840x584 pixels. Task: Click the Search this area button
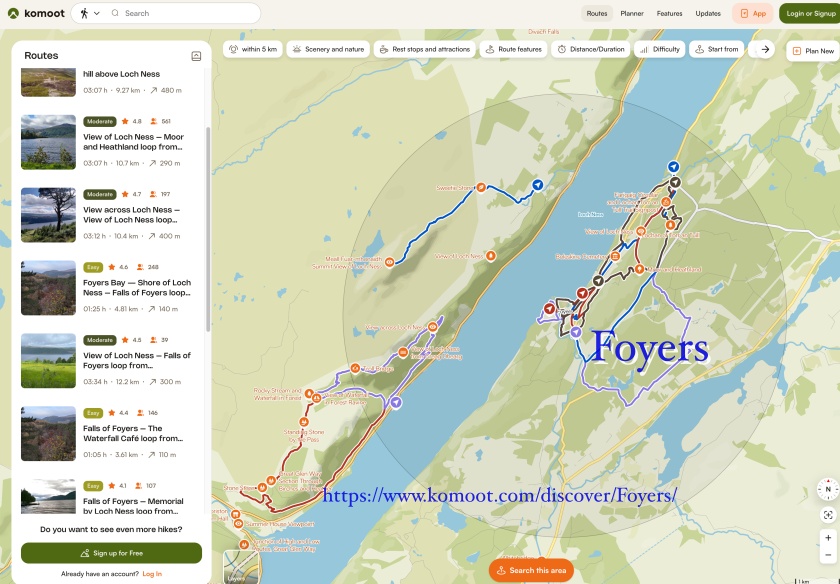click(531, 570)
